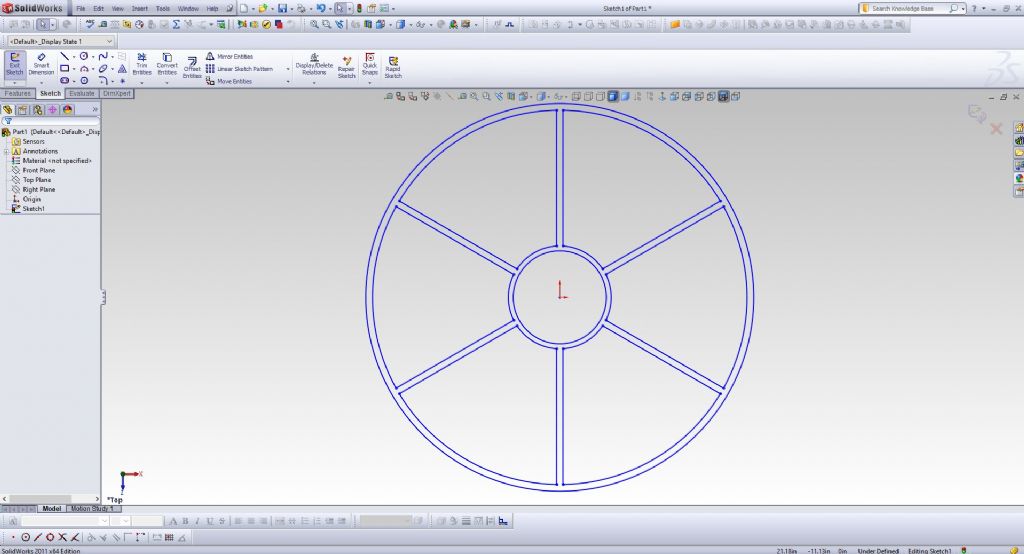
Task: Click Under Defined status bar text
Action: (x=878, y=551)
